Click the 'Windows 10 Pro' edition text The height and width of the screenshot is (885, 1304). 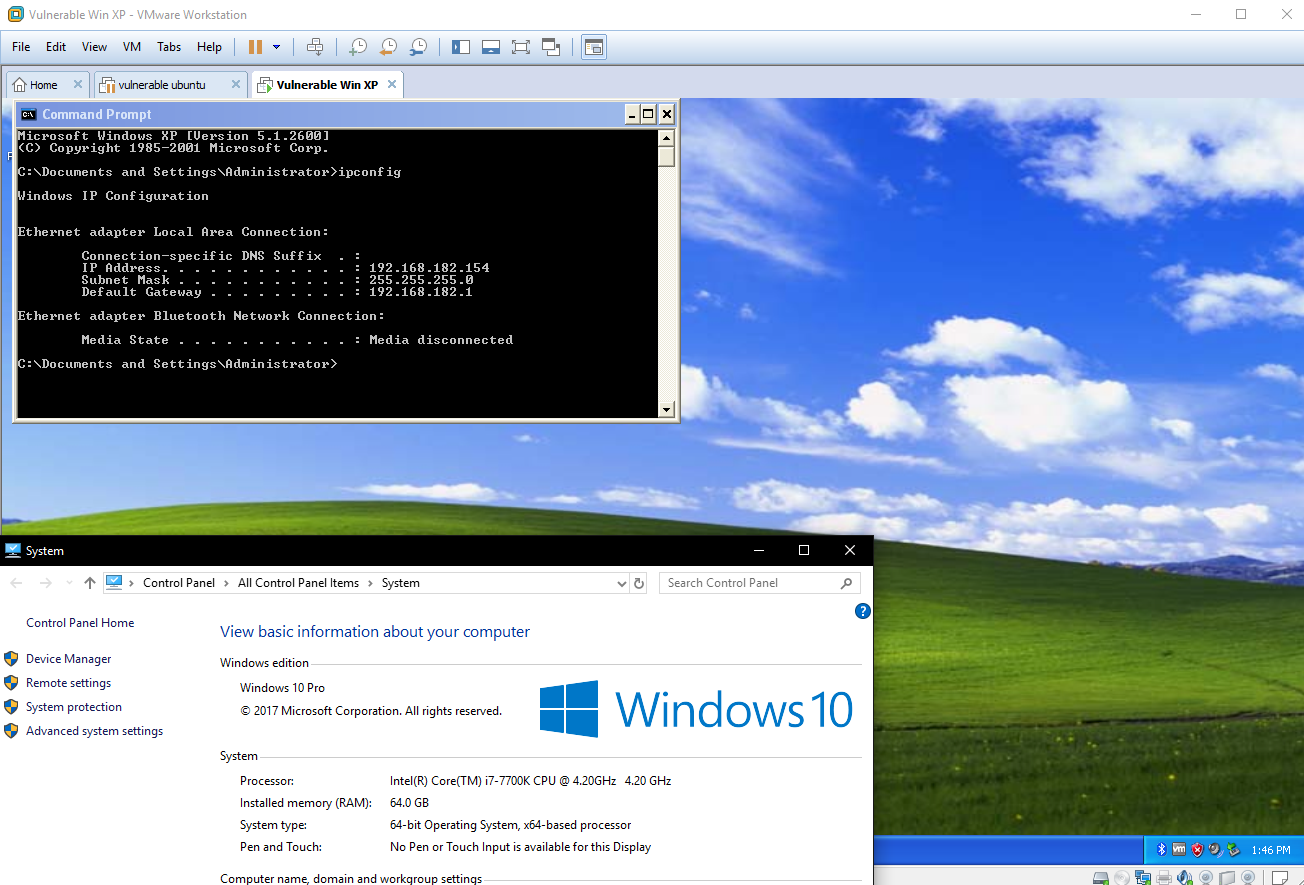(282, 688)
